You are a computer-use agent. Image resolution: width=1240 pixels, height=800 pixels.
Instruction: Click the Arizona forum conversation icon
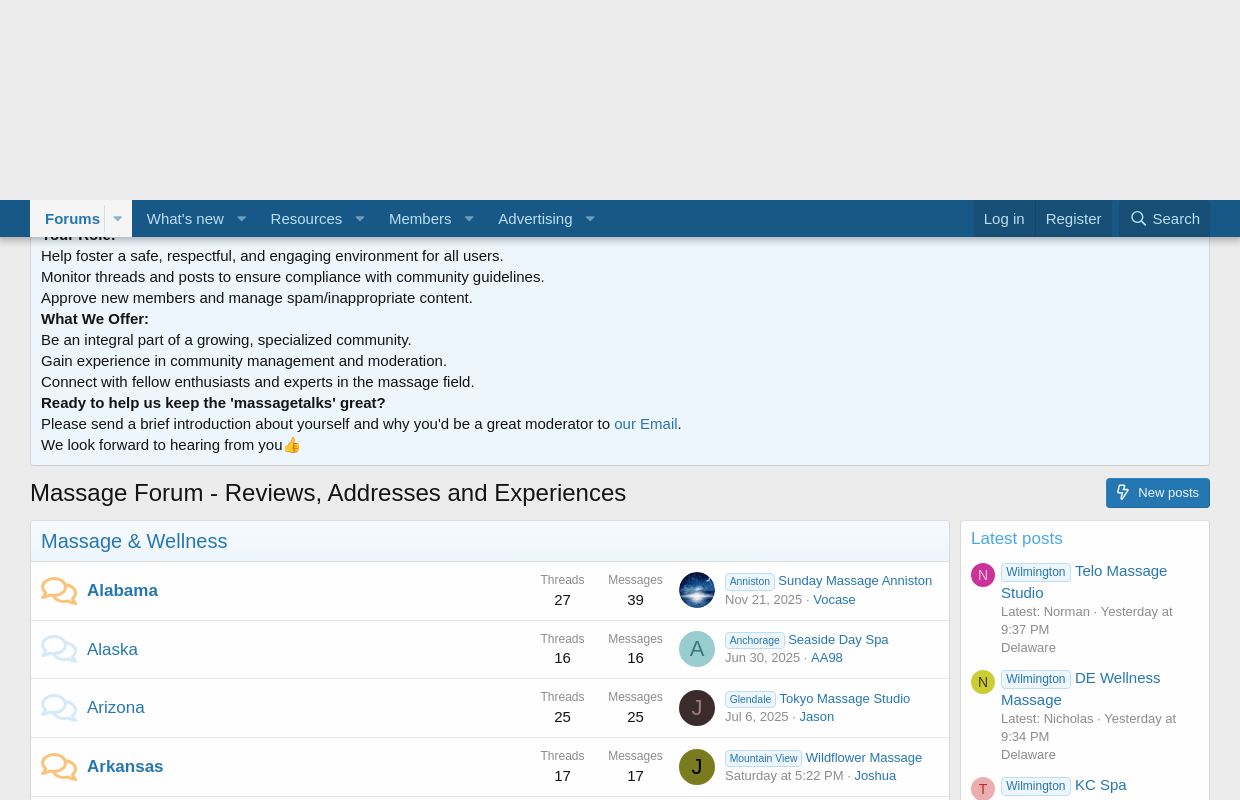(59, 707)
